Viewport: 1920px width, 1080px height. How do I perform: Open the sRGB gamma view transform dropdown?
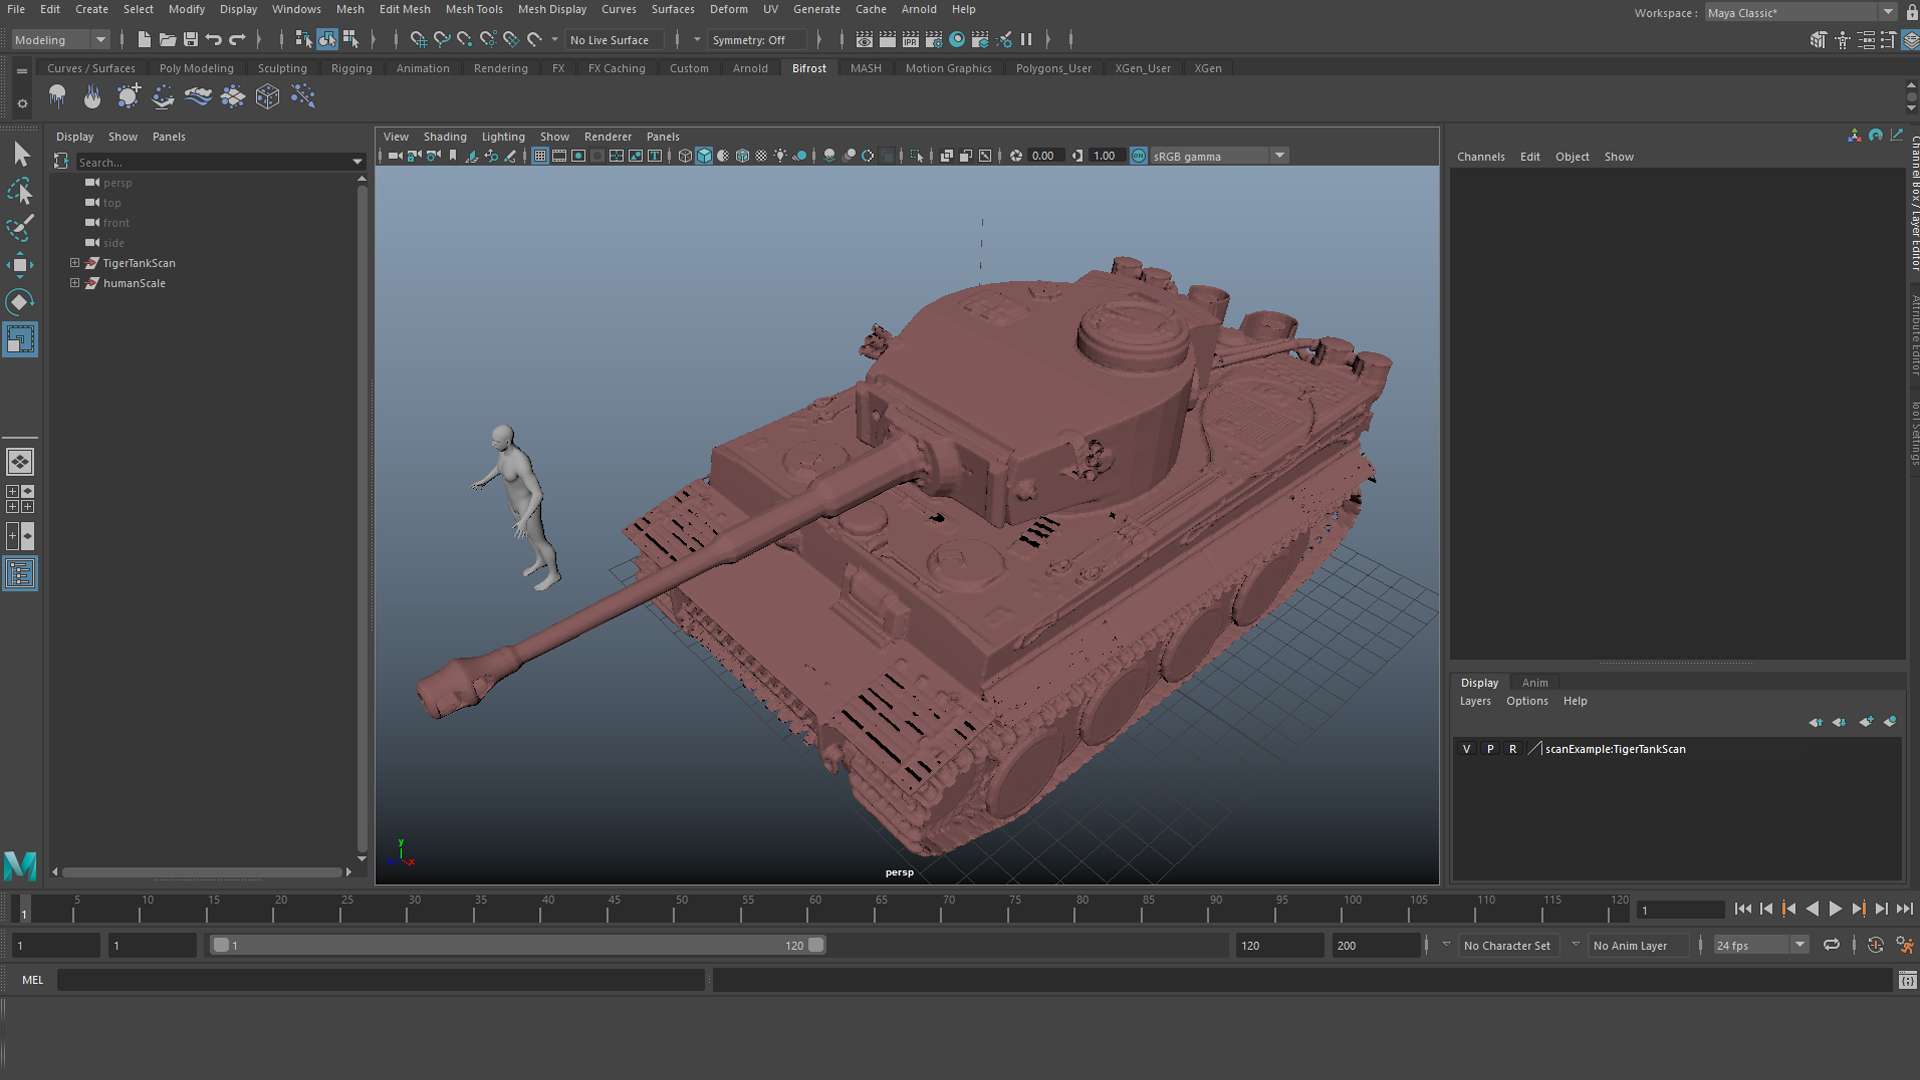[1219, 156]
